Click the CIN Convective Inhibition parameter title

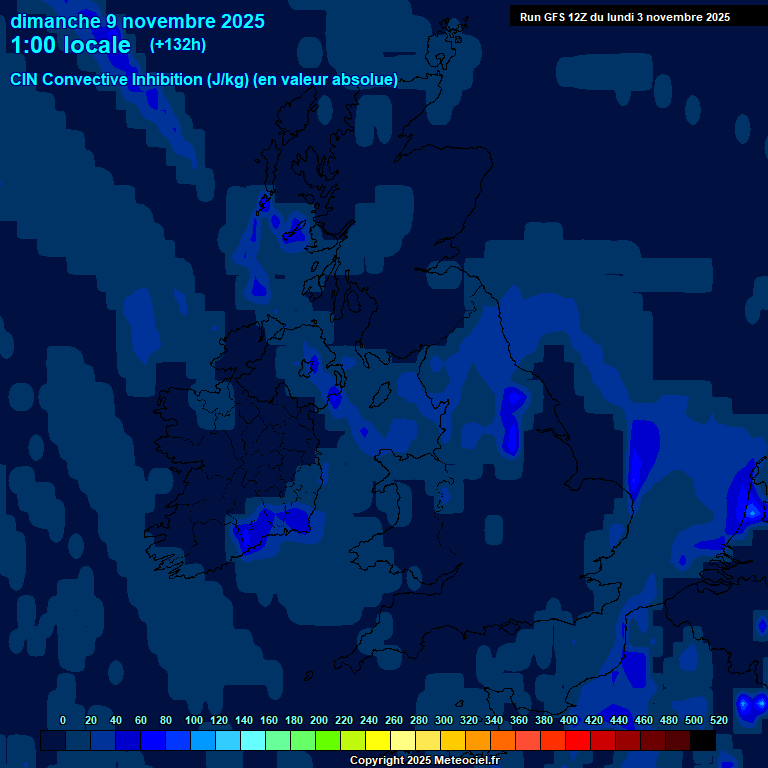[204, 80]
